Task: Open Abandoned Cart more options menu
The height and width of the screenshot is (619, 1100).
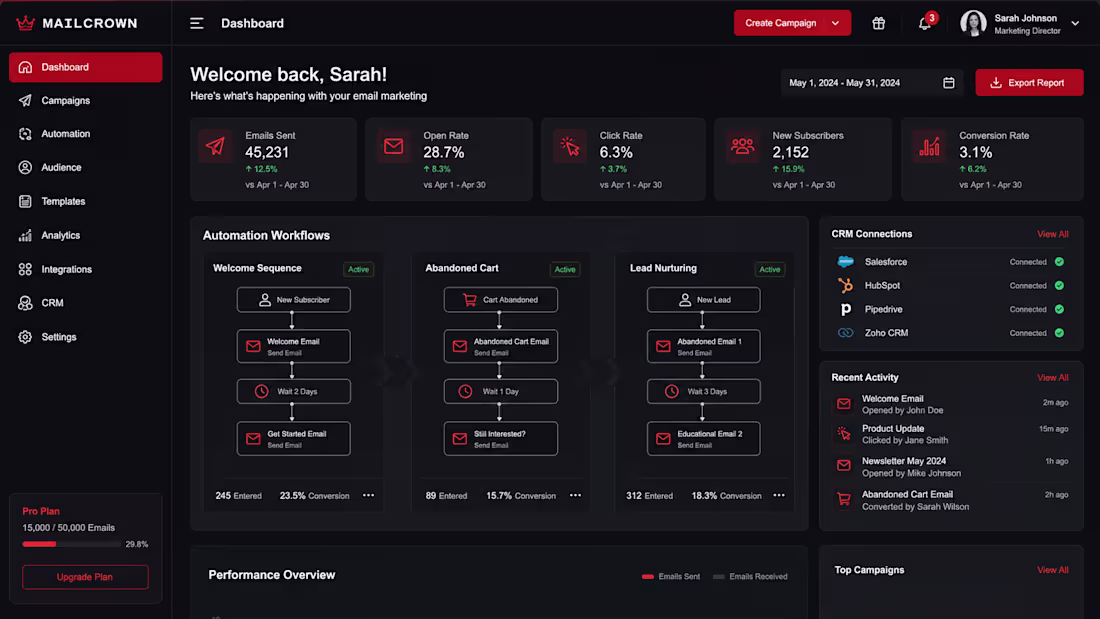Action: pos(575,495)
